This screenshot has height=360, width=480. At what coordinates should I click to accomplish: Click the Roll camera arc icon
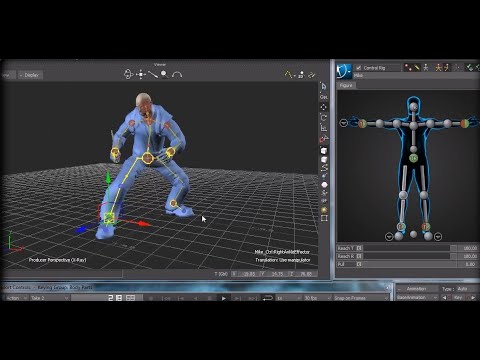177,75
